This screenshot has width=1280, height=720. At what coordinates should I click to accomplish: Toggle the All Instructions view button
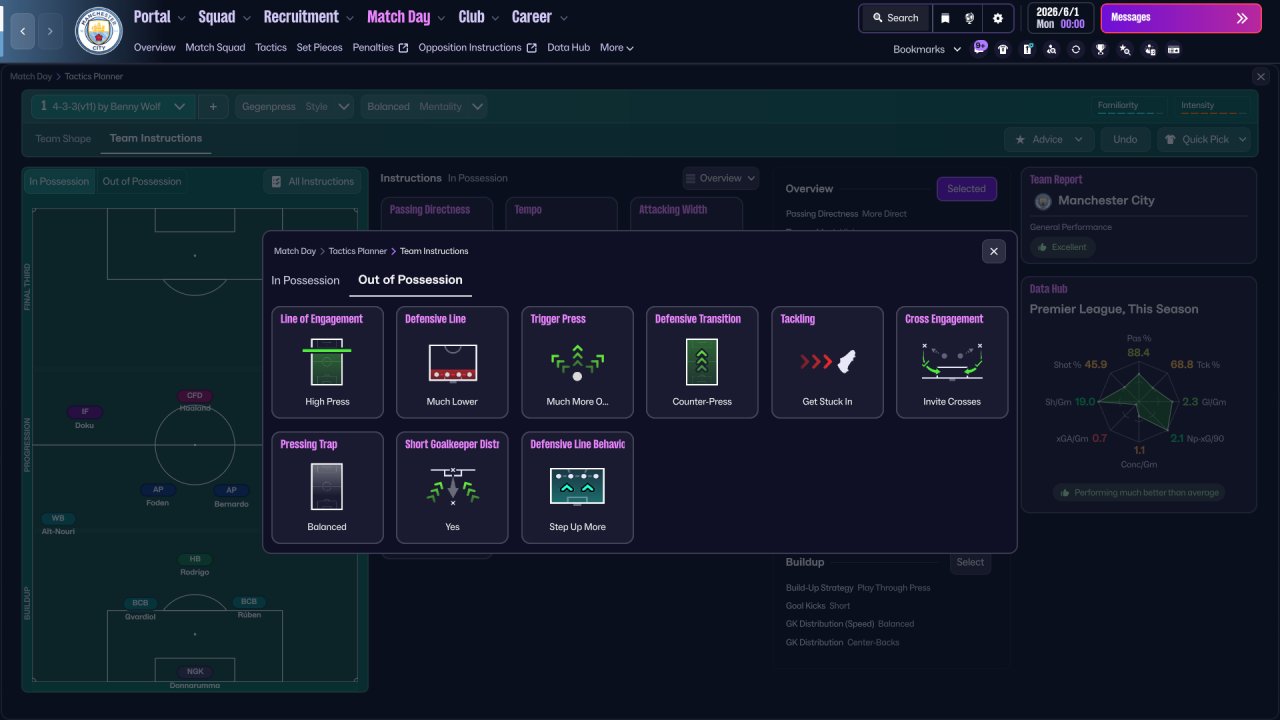(x=312, y=181)
